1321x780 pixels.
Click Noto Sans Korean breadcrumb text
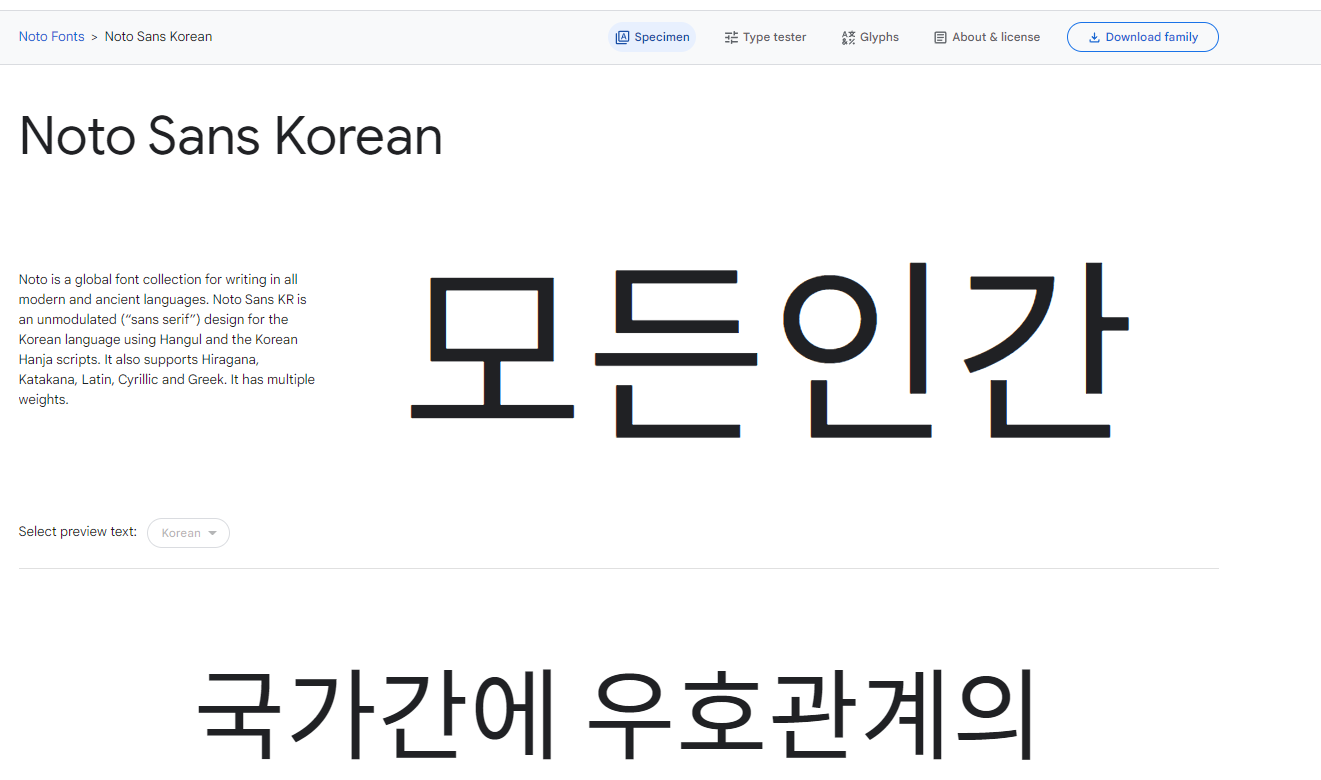[x=158, y=37]
